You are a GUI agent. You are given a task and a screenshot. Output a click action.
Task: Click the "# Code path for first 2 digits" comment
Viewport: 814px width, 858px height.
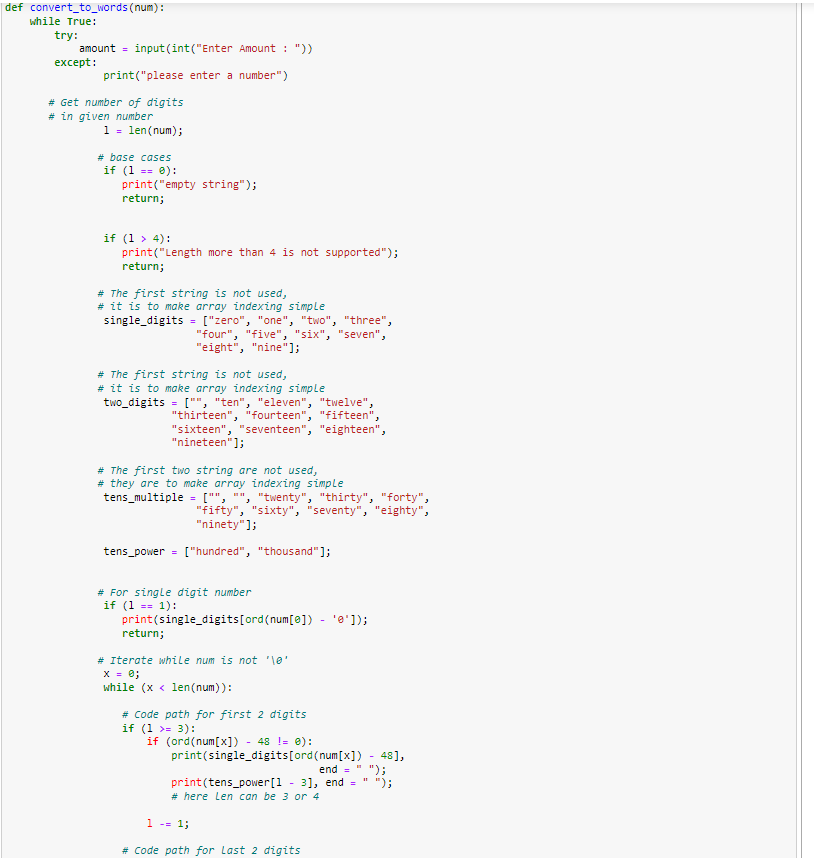pos(214,715)
